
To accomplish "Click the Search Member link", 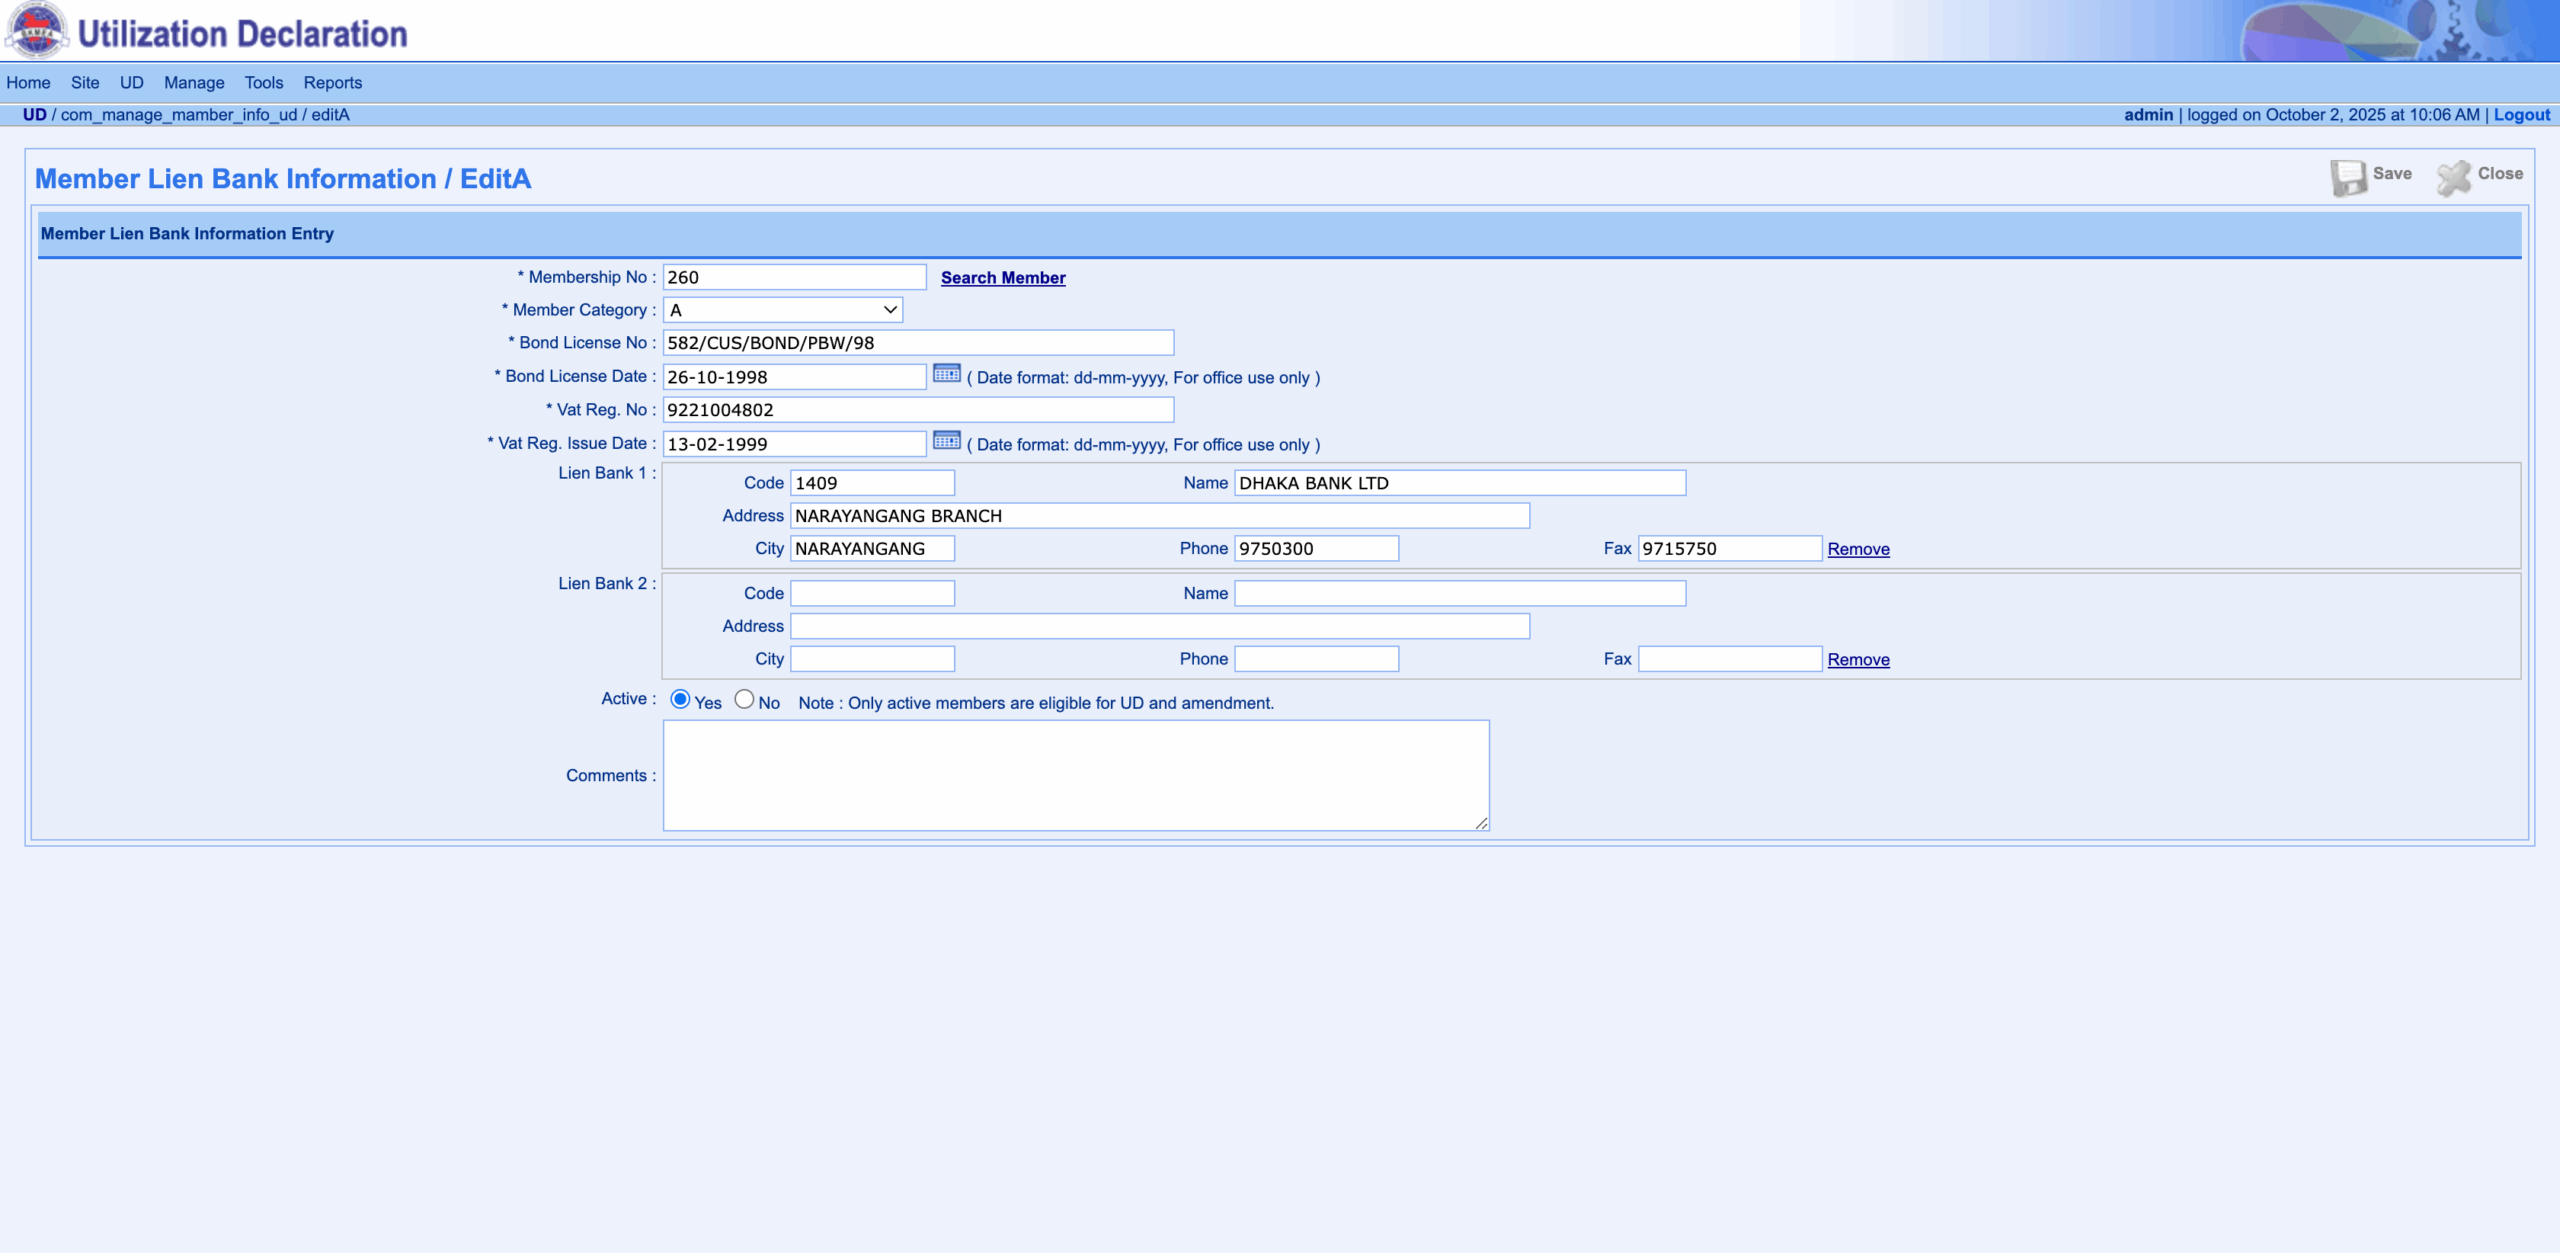I will point(1002,278).
